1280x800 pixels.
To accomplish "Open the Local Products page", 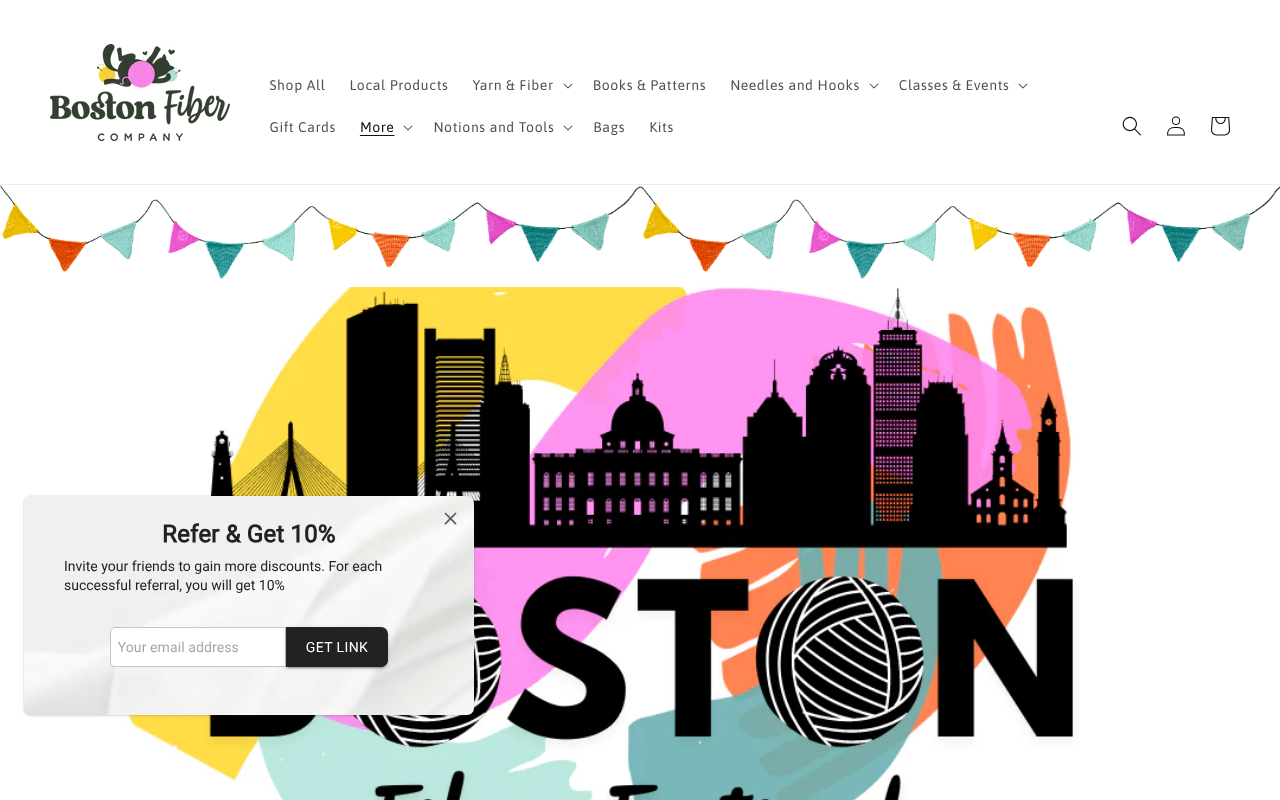I will 398,86.
